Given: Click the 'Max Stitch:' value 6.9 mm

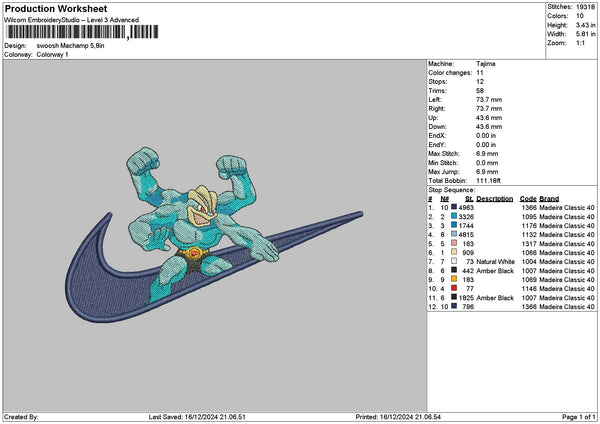Looking at the screenshot, I should (x=487, y=154).
